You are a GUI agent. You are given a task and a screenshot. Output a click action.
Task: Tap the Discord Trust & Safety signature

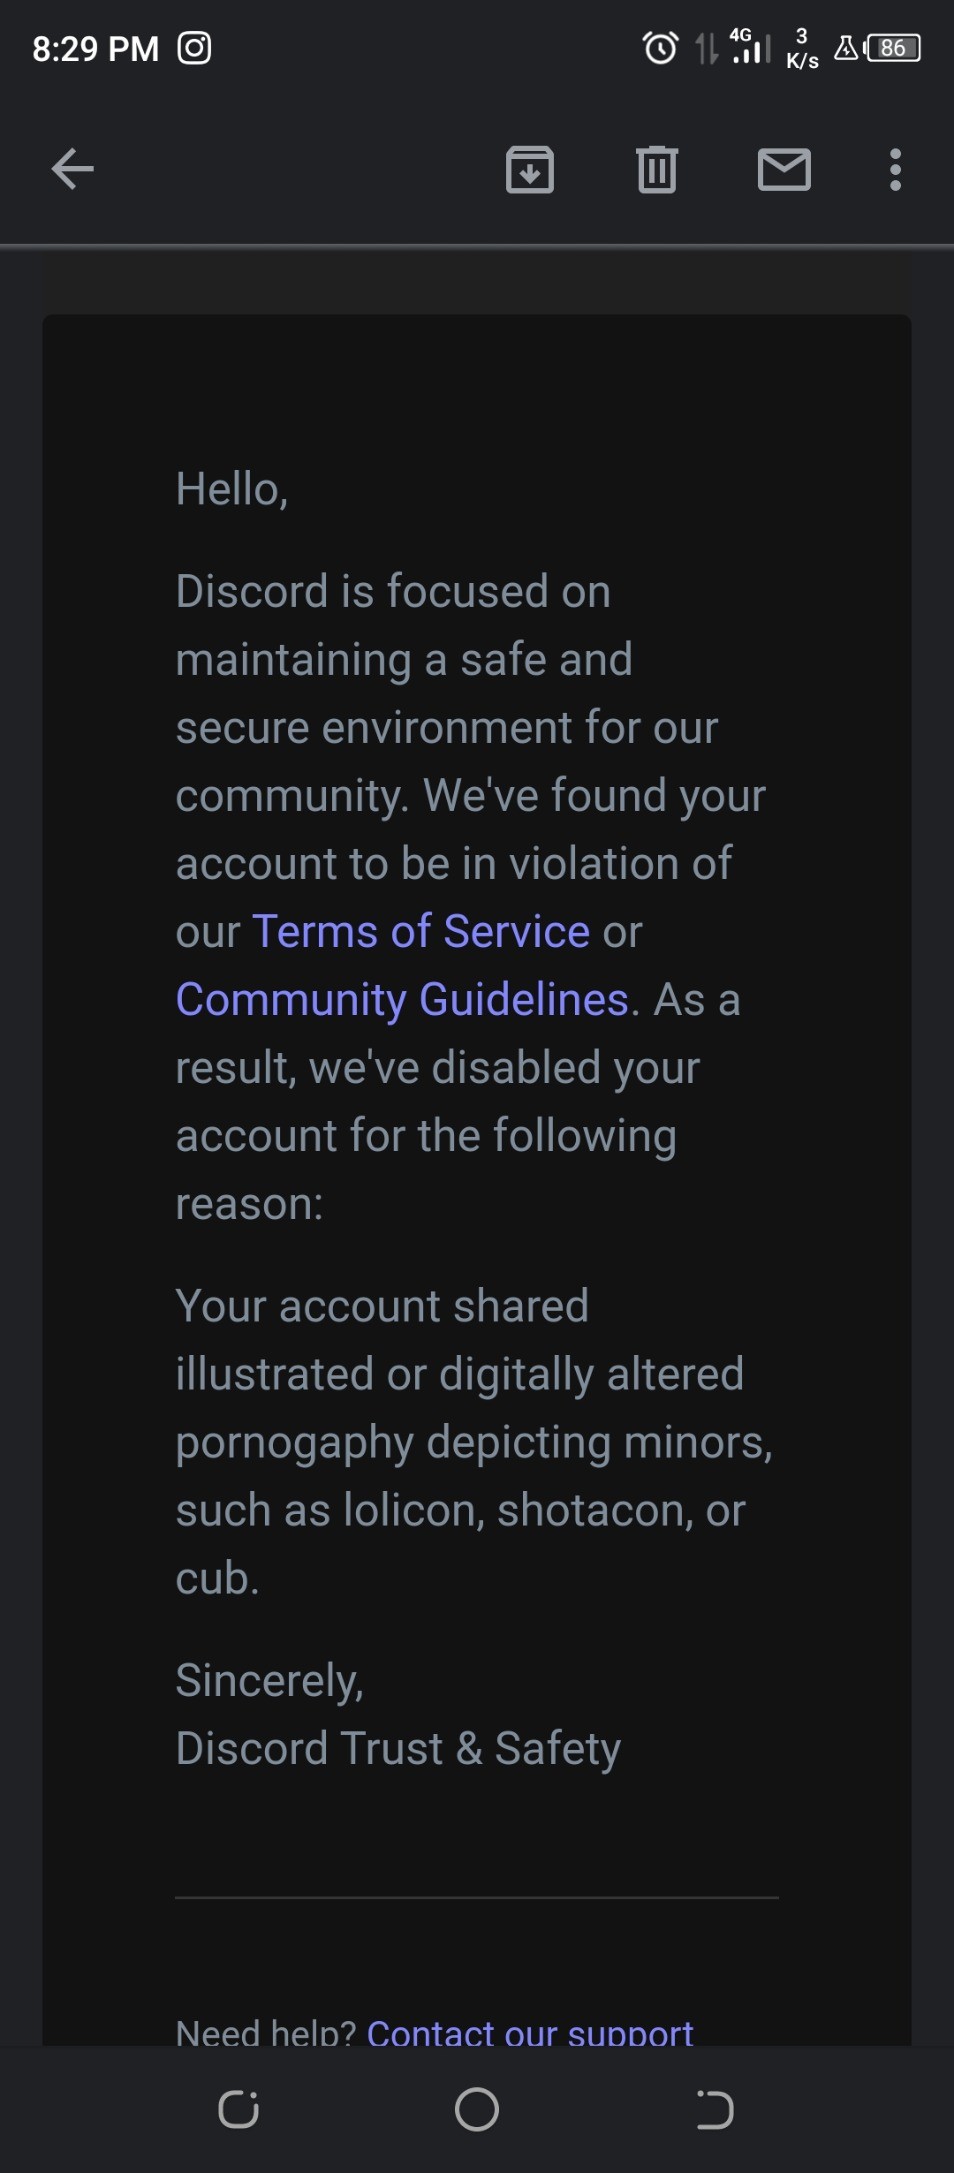[x=398, y=1748]
